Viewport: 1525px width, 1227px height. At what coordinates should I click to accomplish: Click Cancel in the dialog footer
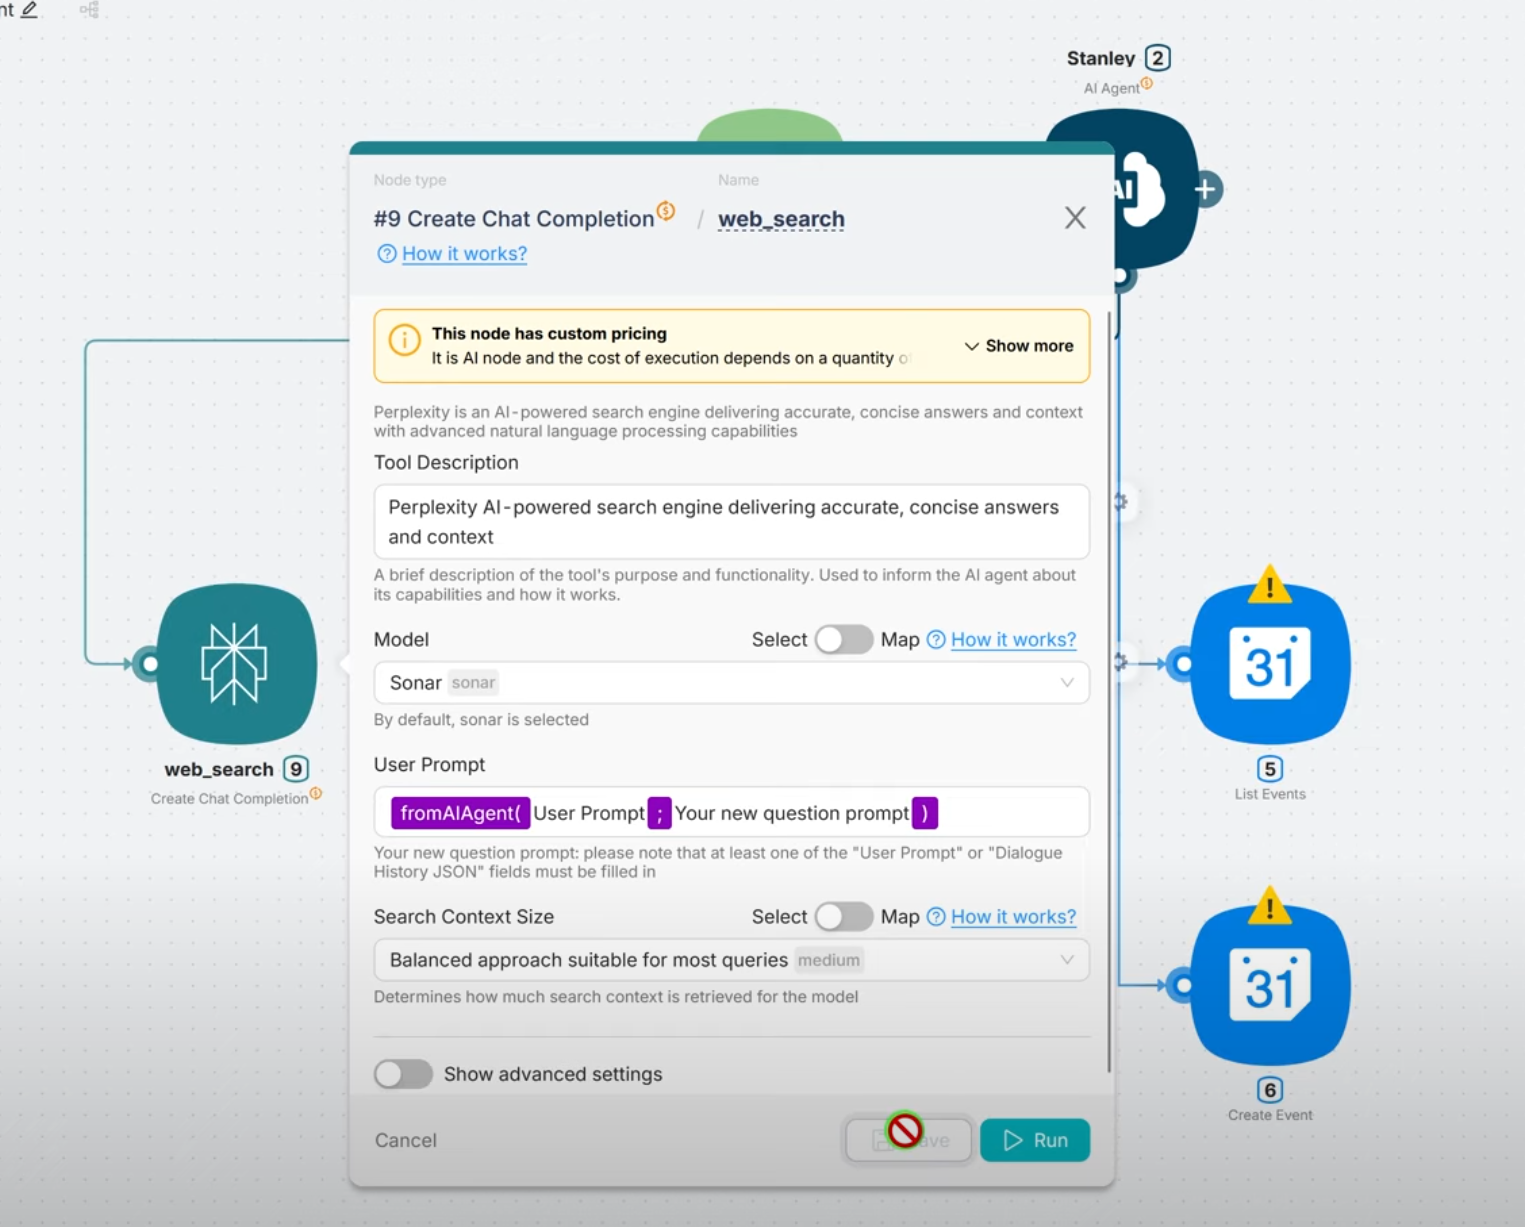pos(405,1140)
